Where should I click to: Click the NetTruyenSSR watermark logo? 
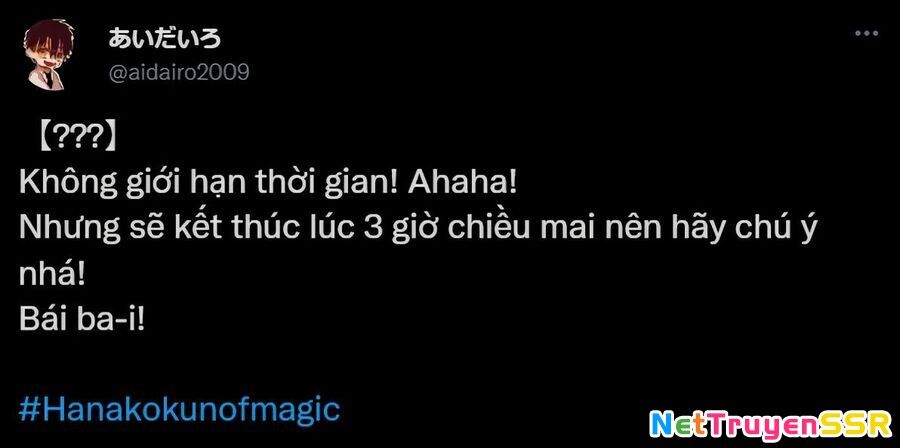(x=771, y=425)
